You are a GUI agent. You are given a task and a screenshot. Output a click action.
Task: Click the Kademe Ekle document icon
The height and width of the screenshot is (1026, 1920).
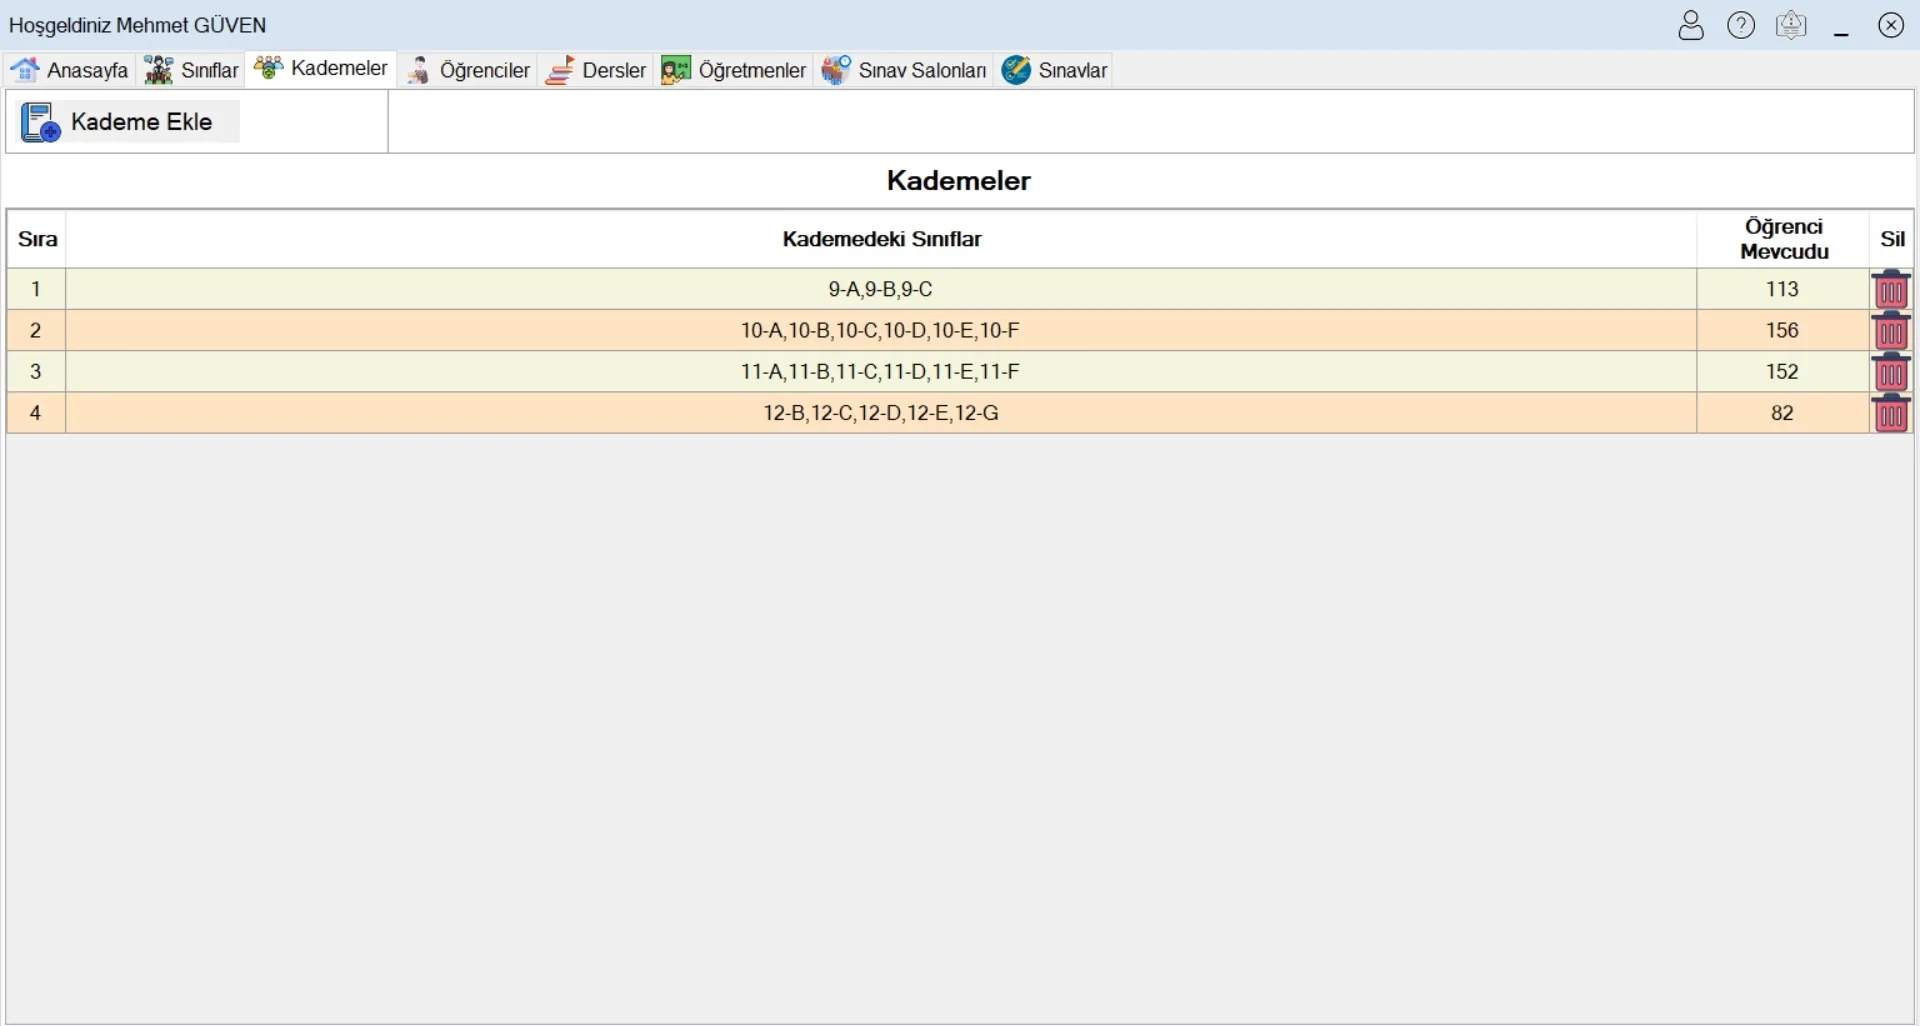[40, 122]
